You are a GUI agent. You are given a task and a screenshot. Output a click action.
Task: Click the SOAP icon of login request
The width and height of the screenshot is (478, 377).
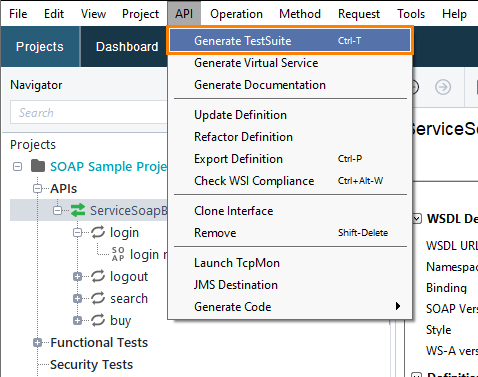[118, 254]
